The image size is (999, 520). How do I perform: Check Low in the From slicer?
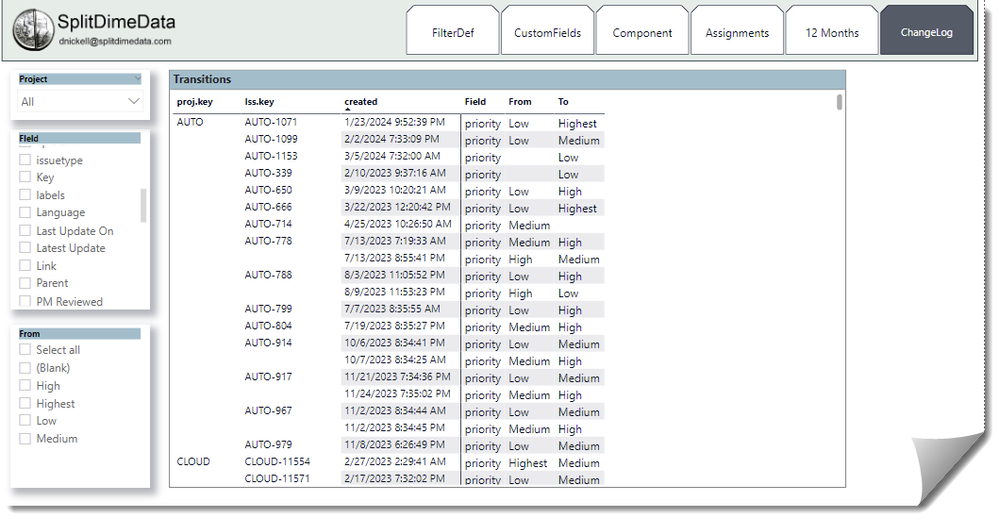(x=25, y=421)
